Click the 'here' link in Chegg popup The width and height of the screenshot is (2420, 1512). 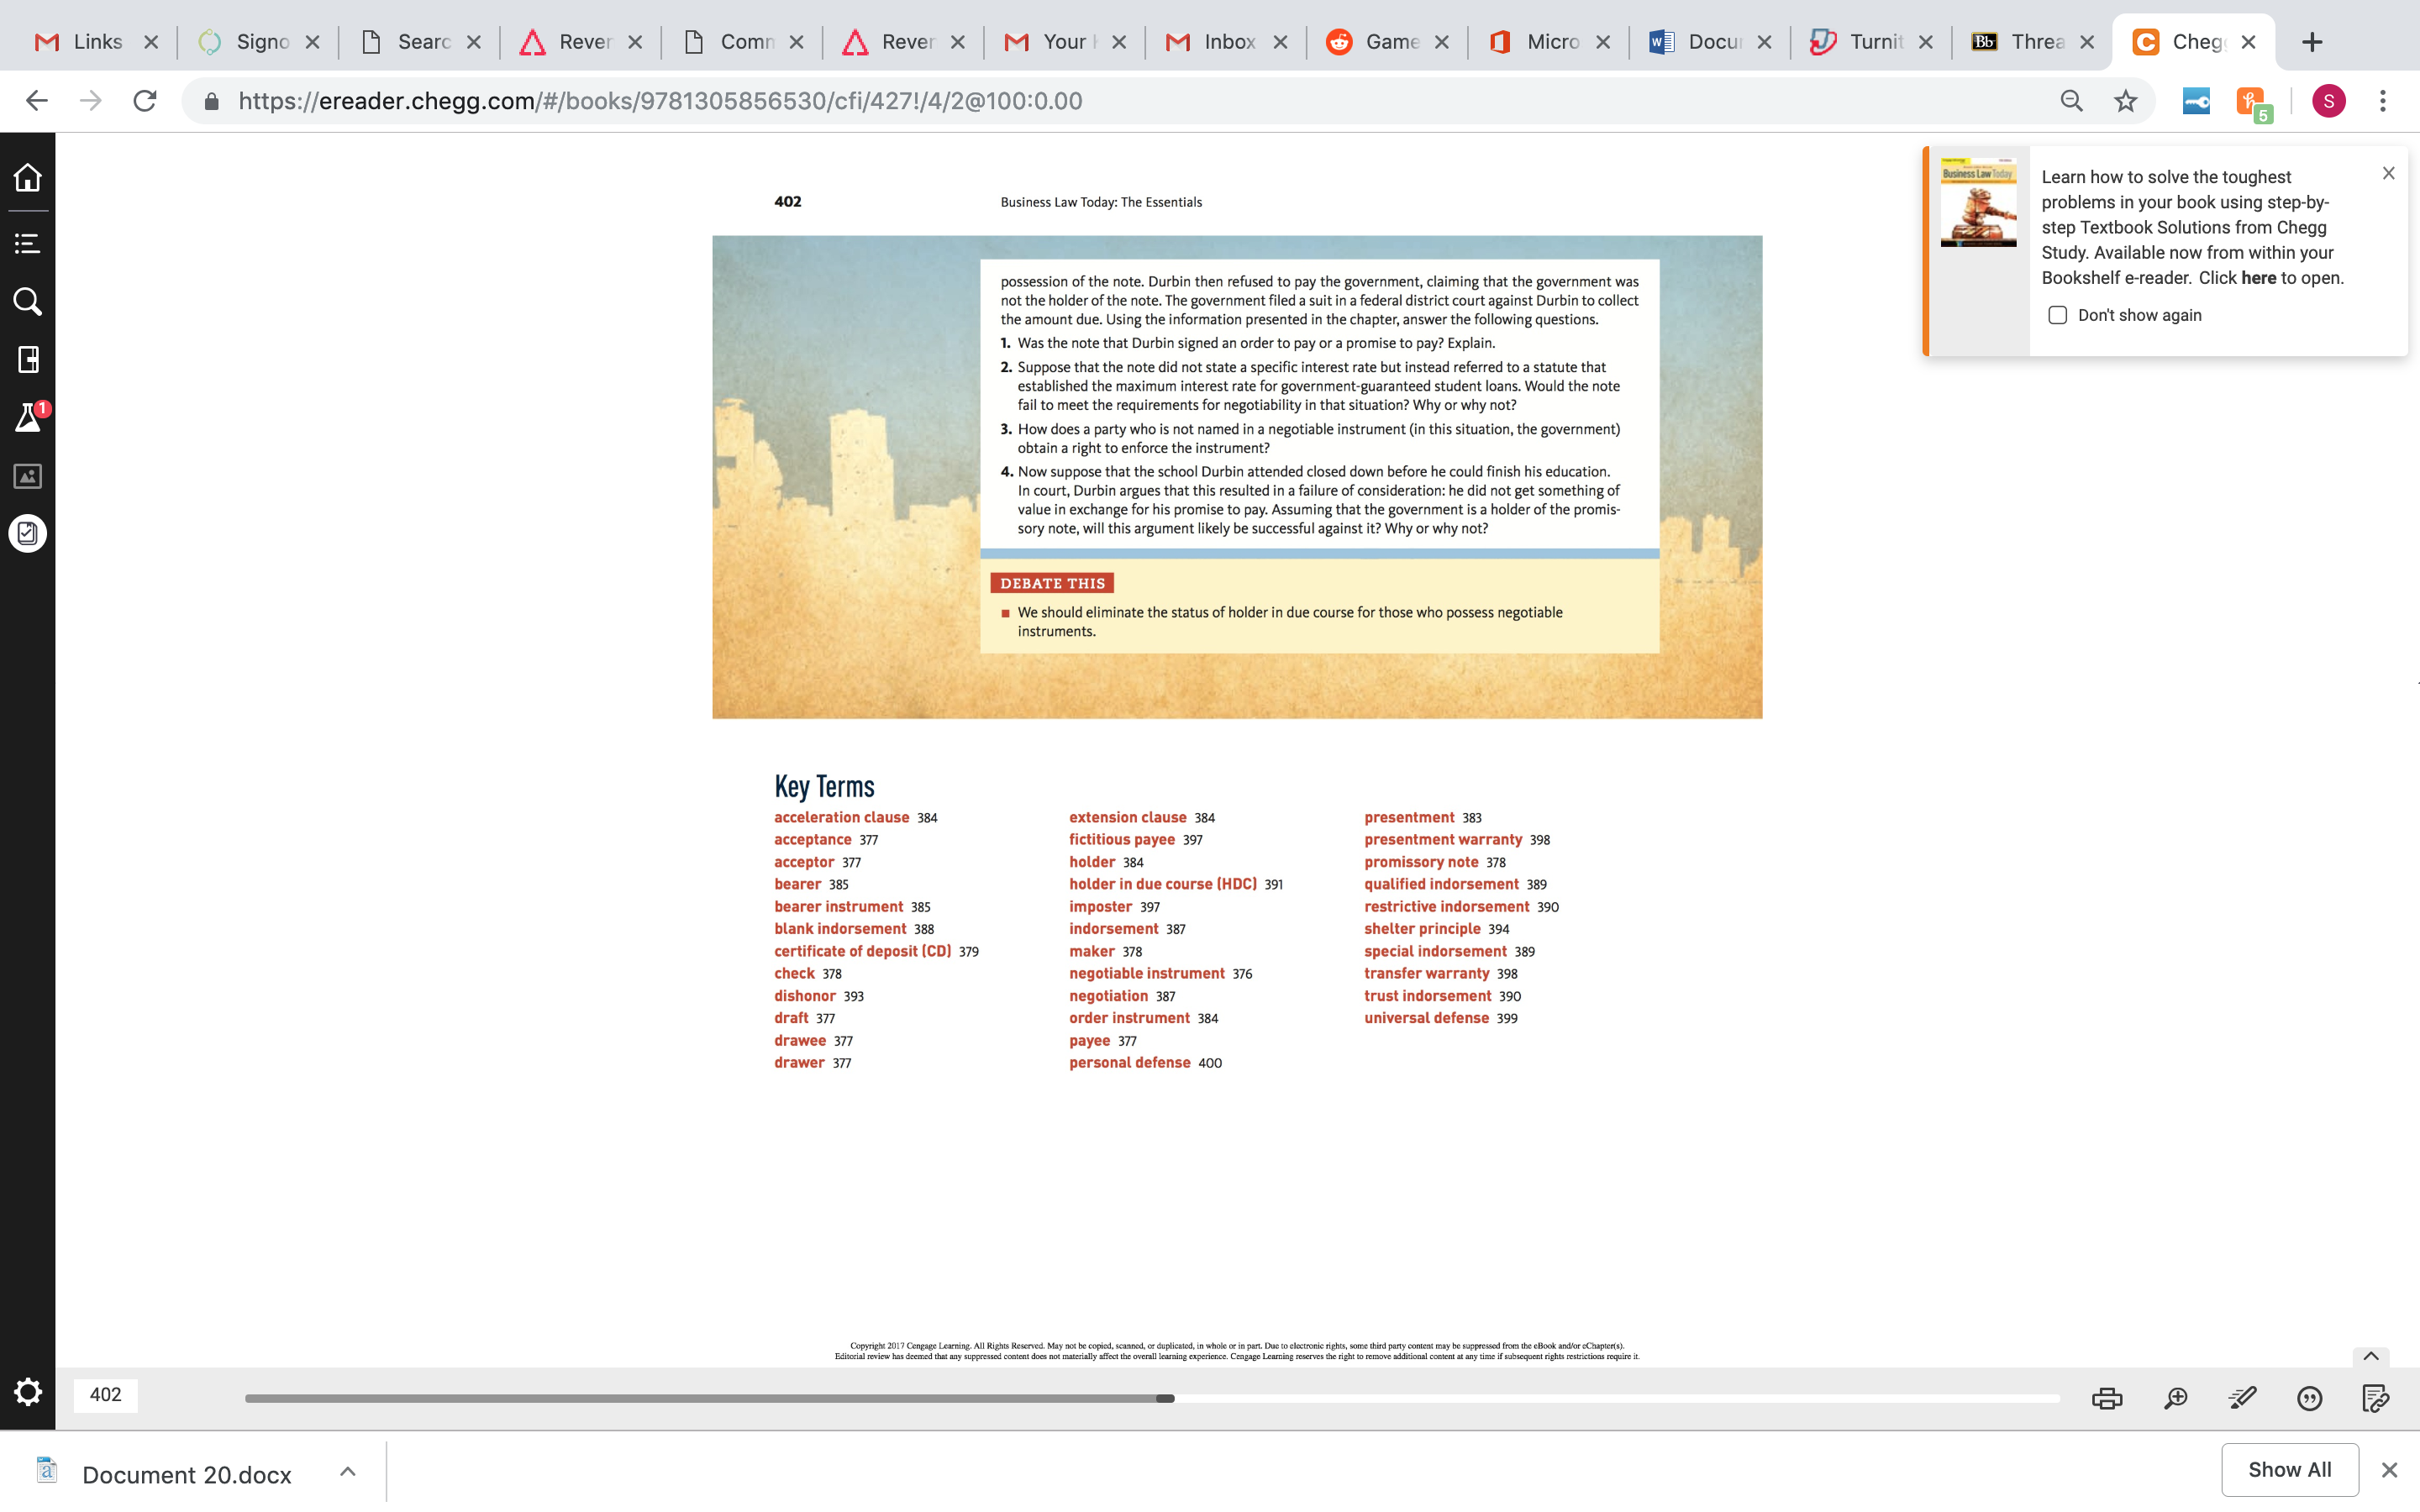2258,278
